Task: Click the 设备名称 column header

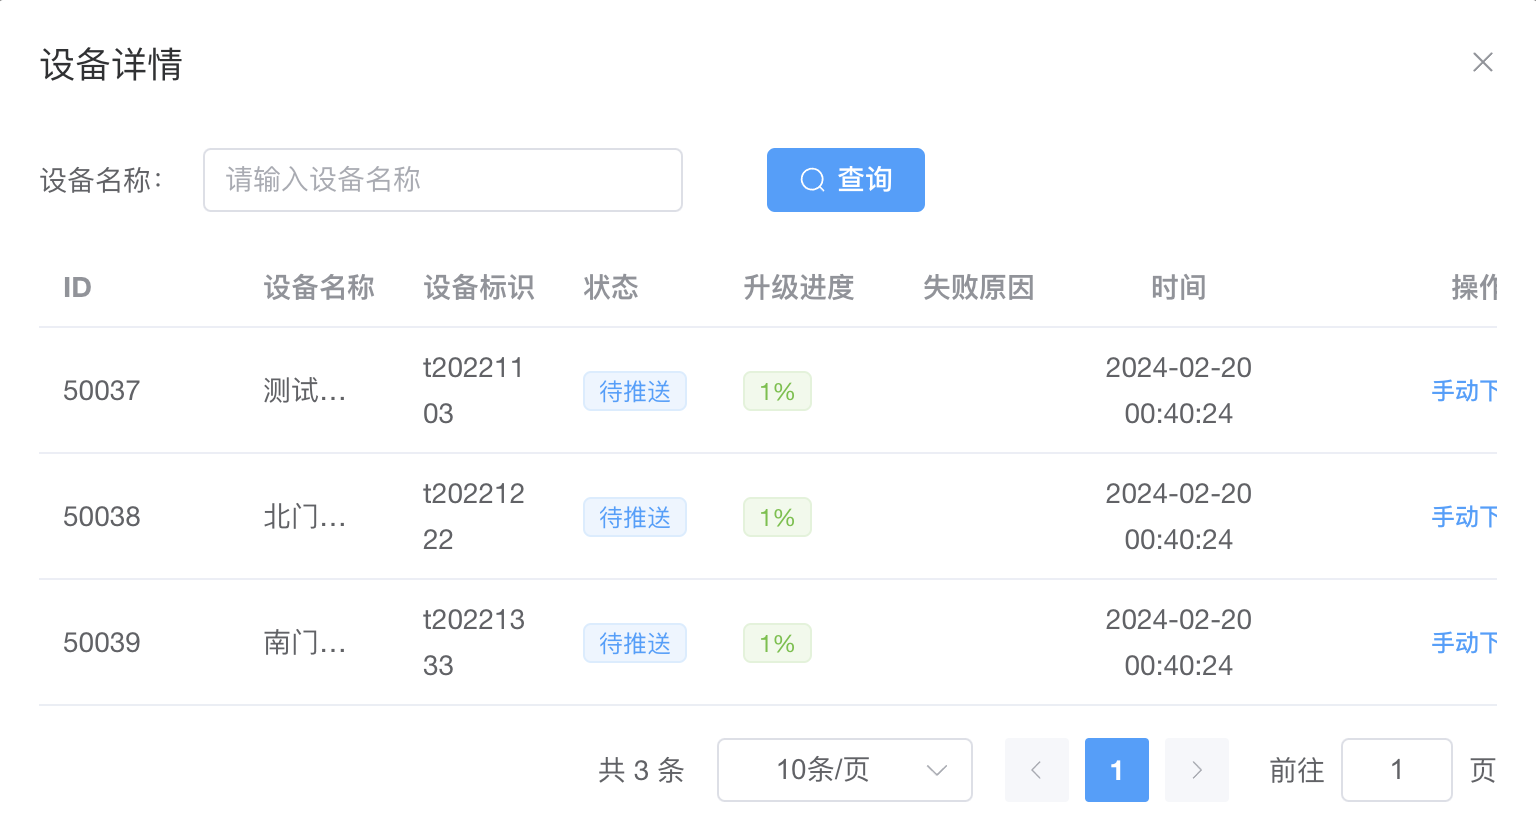Action: click(319, 288)
